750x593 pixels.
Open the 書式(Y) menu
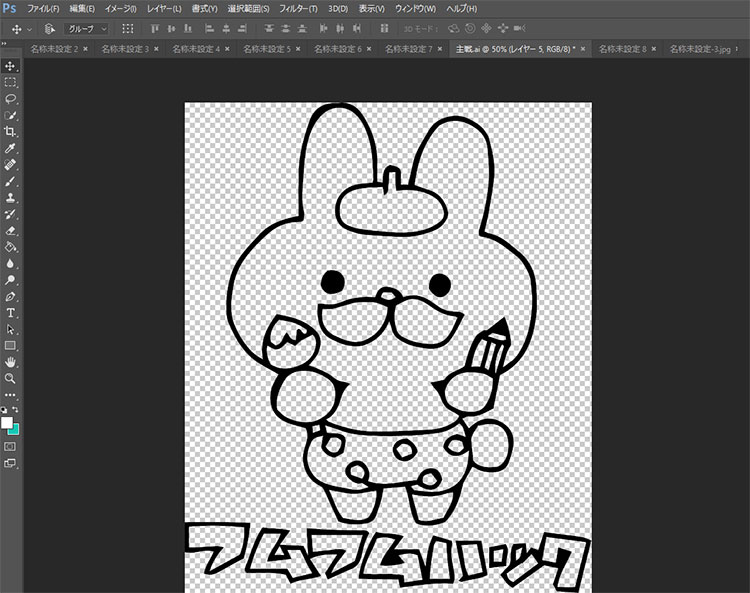point(204,9)
